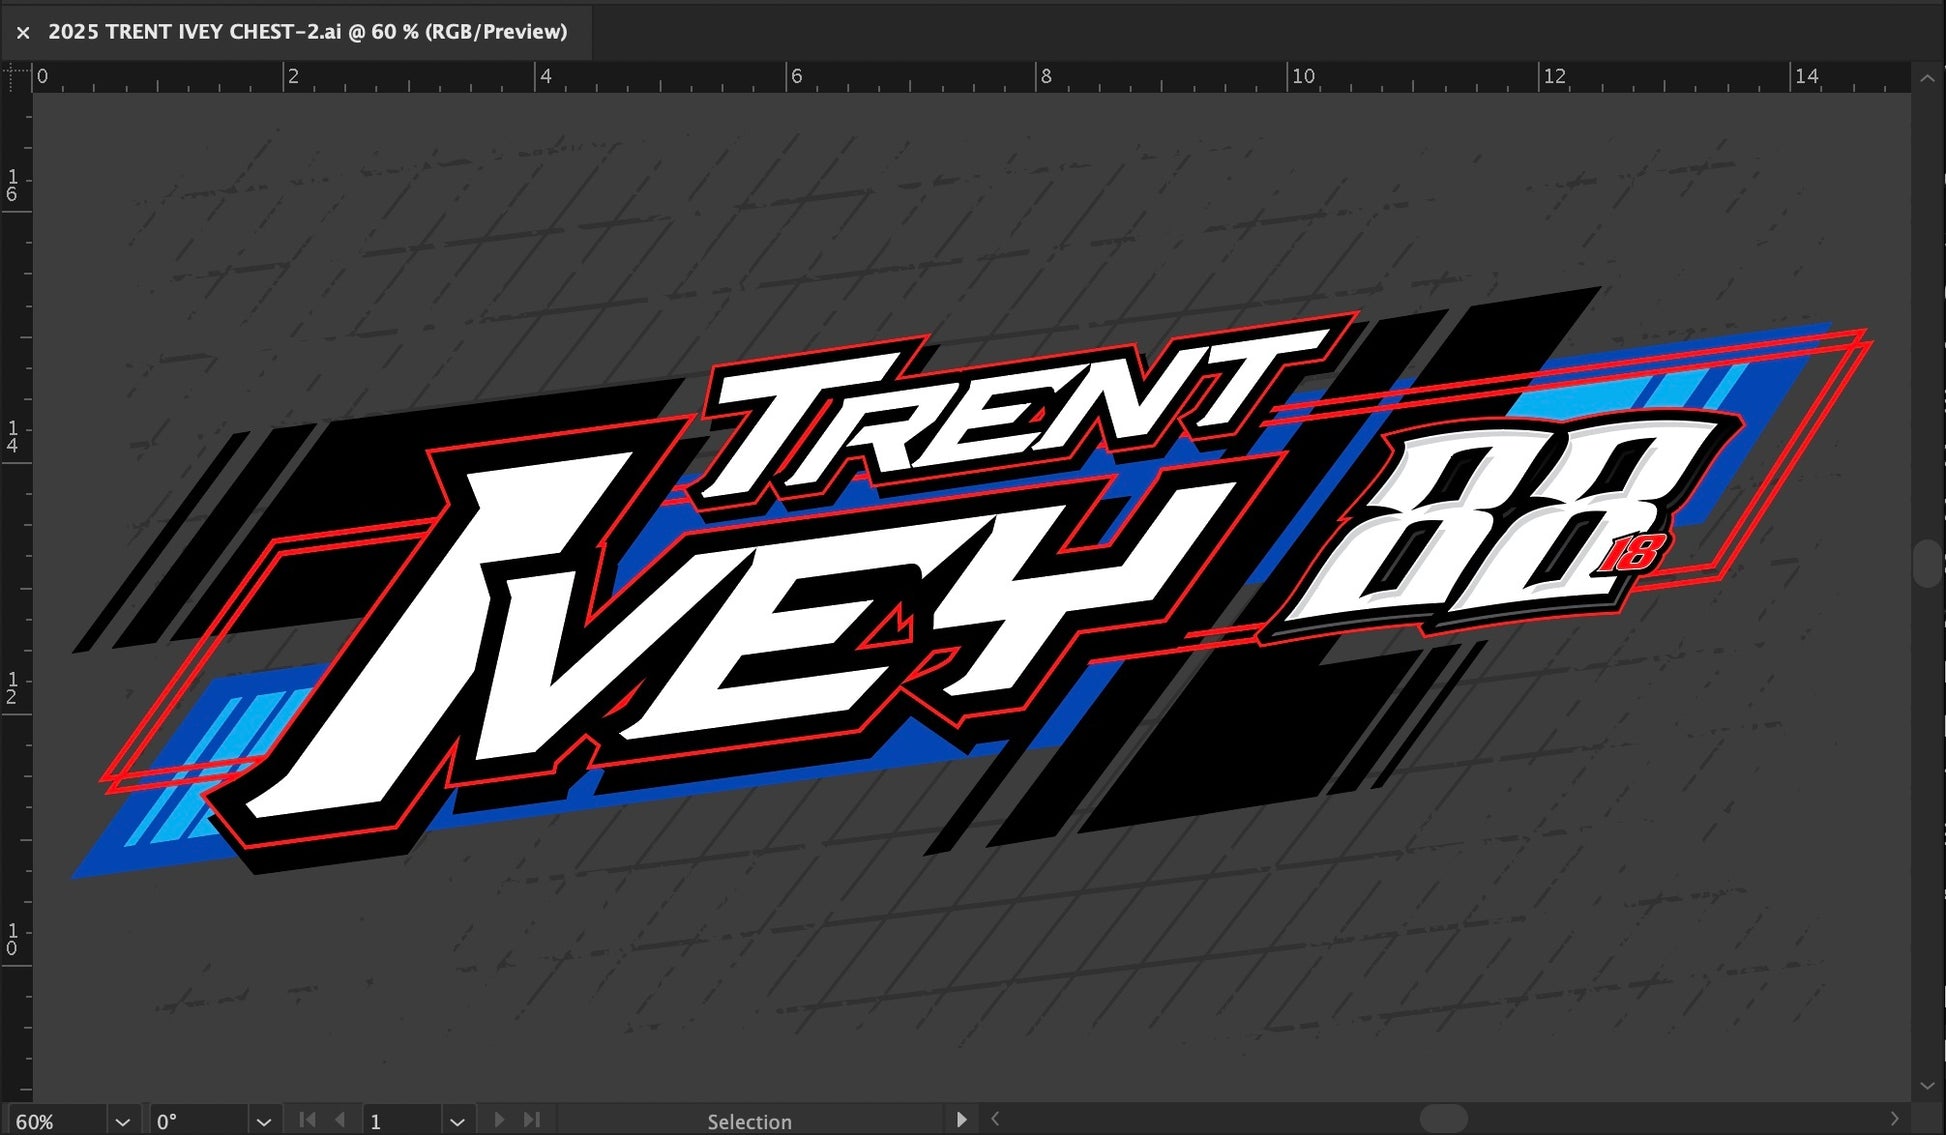Open the rotate view angle dropdown
The height and width of the screenshot is (1135, 1946).
(x=263, y=1121)
